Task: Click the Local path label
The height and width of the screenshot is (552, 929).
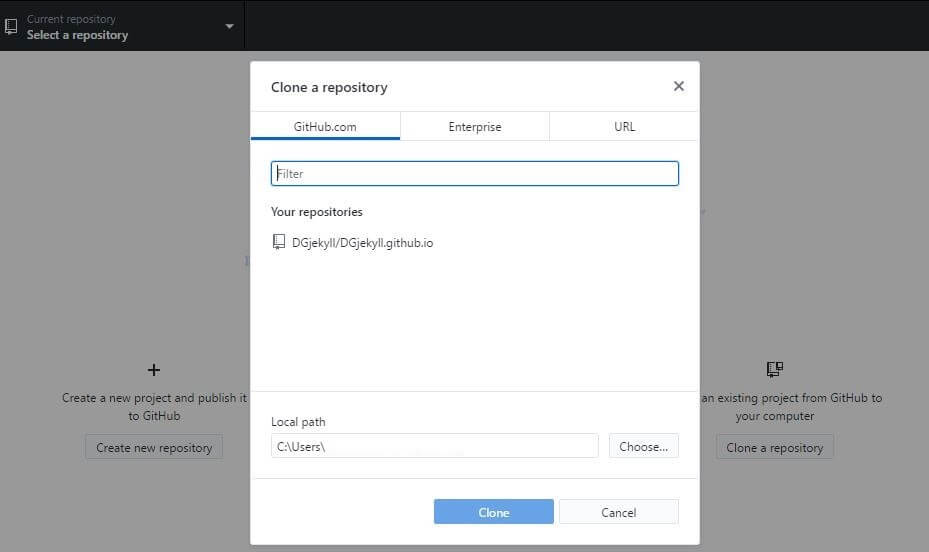Action: 298,422
